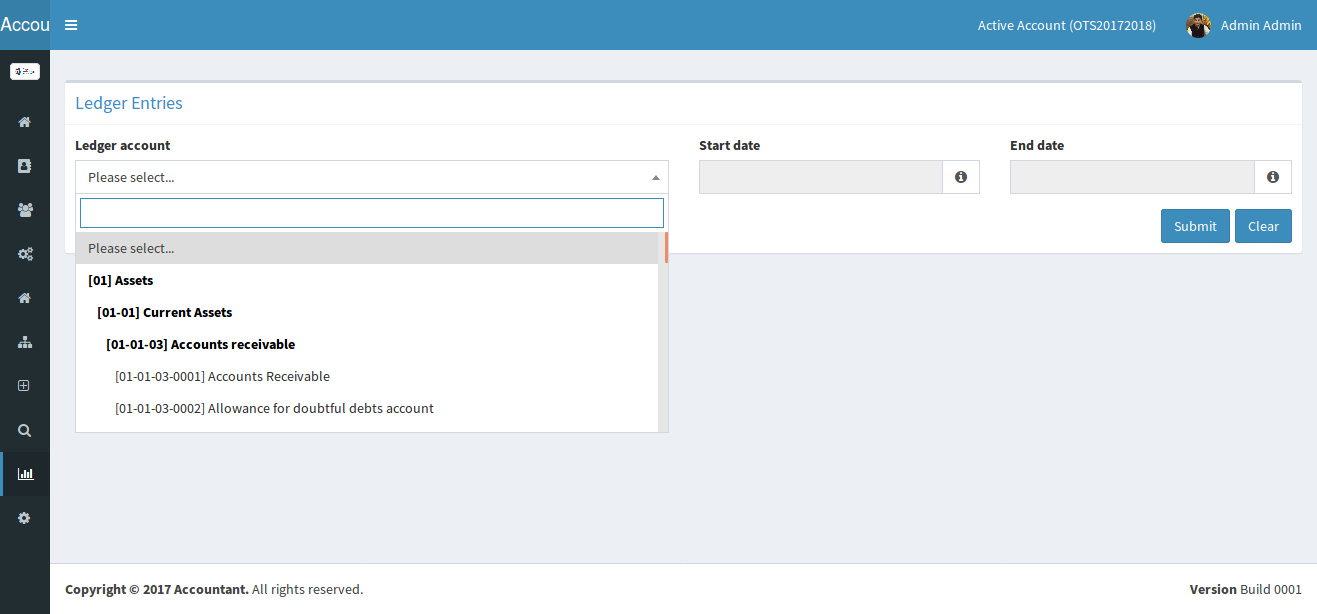The height and width of the screenshot is (614, 1317).
Task: Select the 'Please select...' option in list
Action: pos(367,248)
